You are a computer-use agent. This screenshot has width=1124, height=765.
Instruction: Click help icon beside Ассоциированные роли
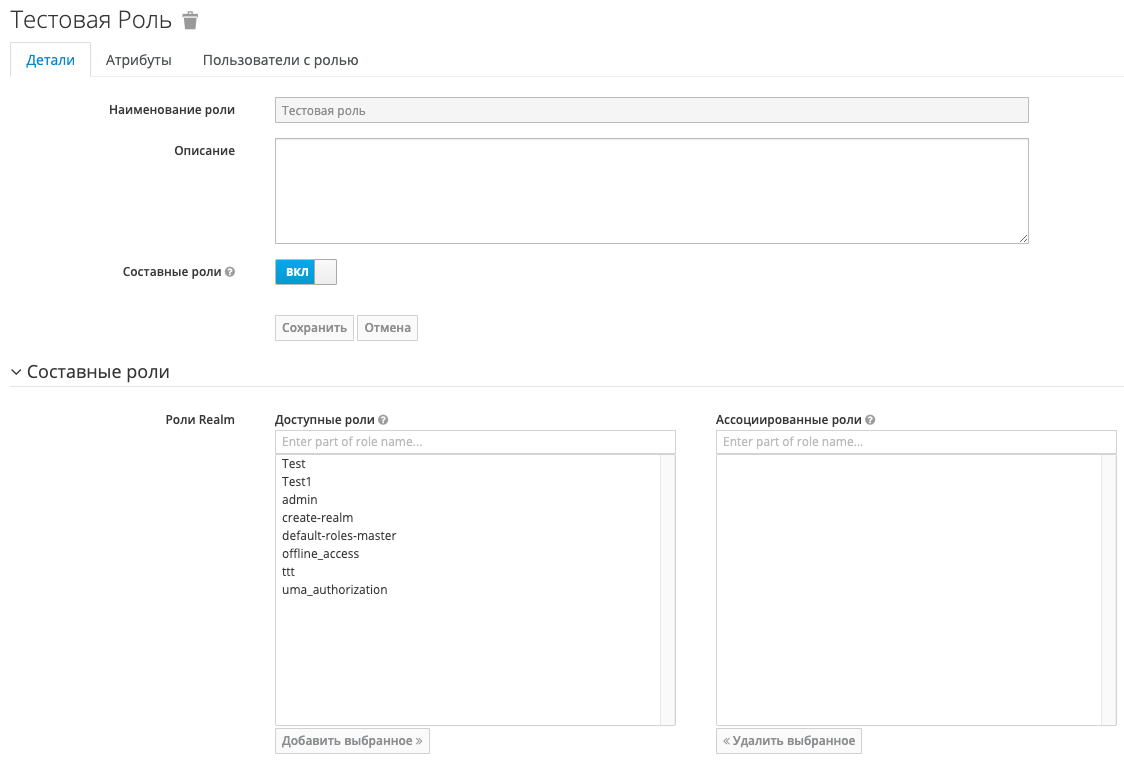870,421
